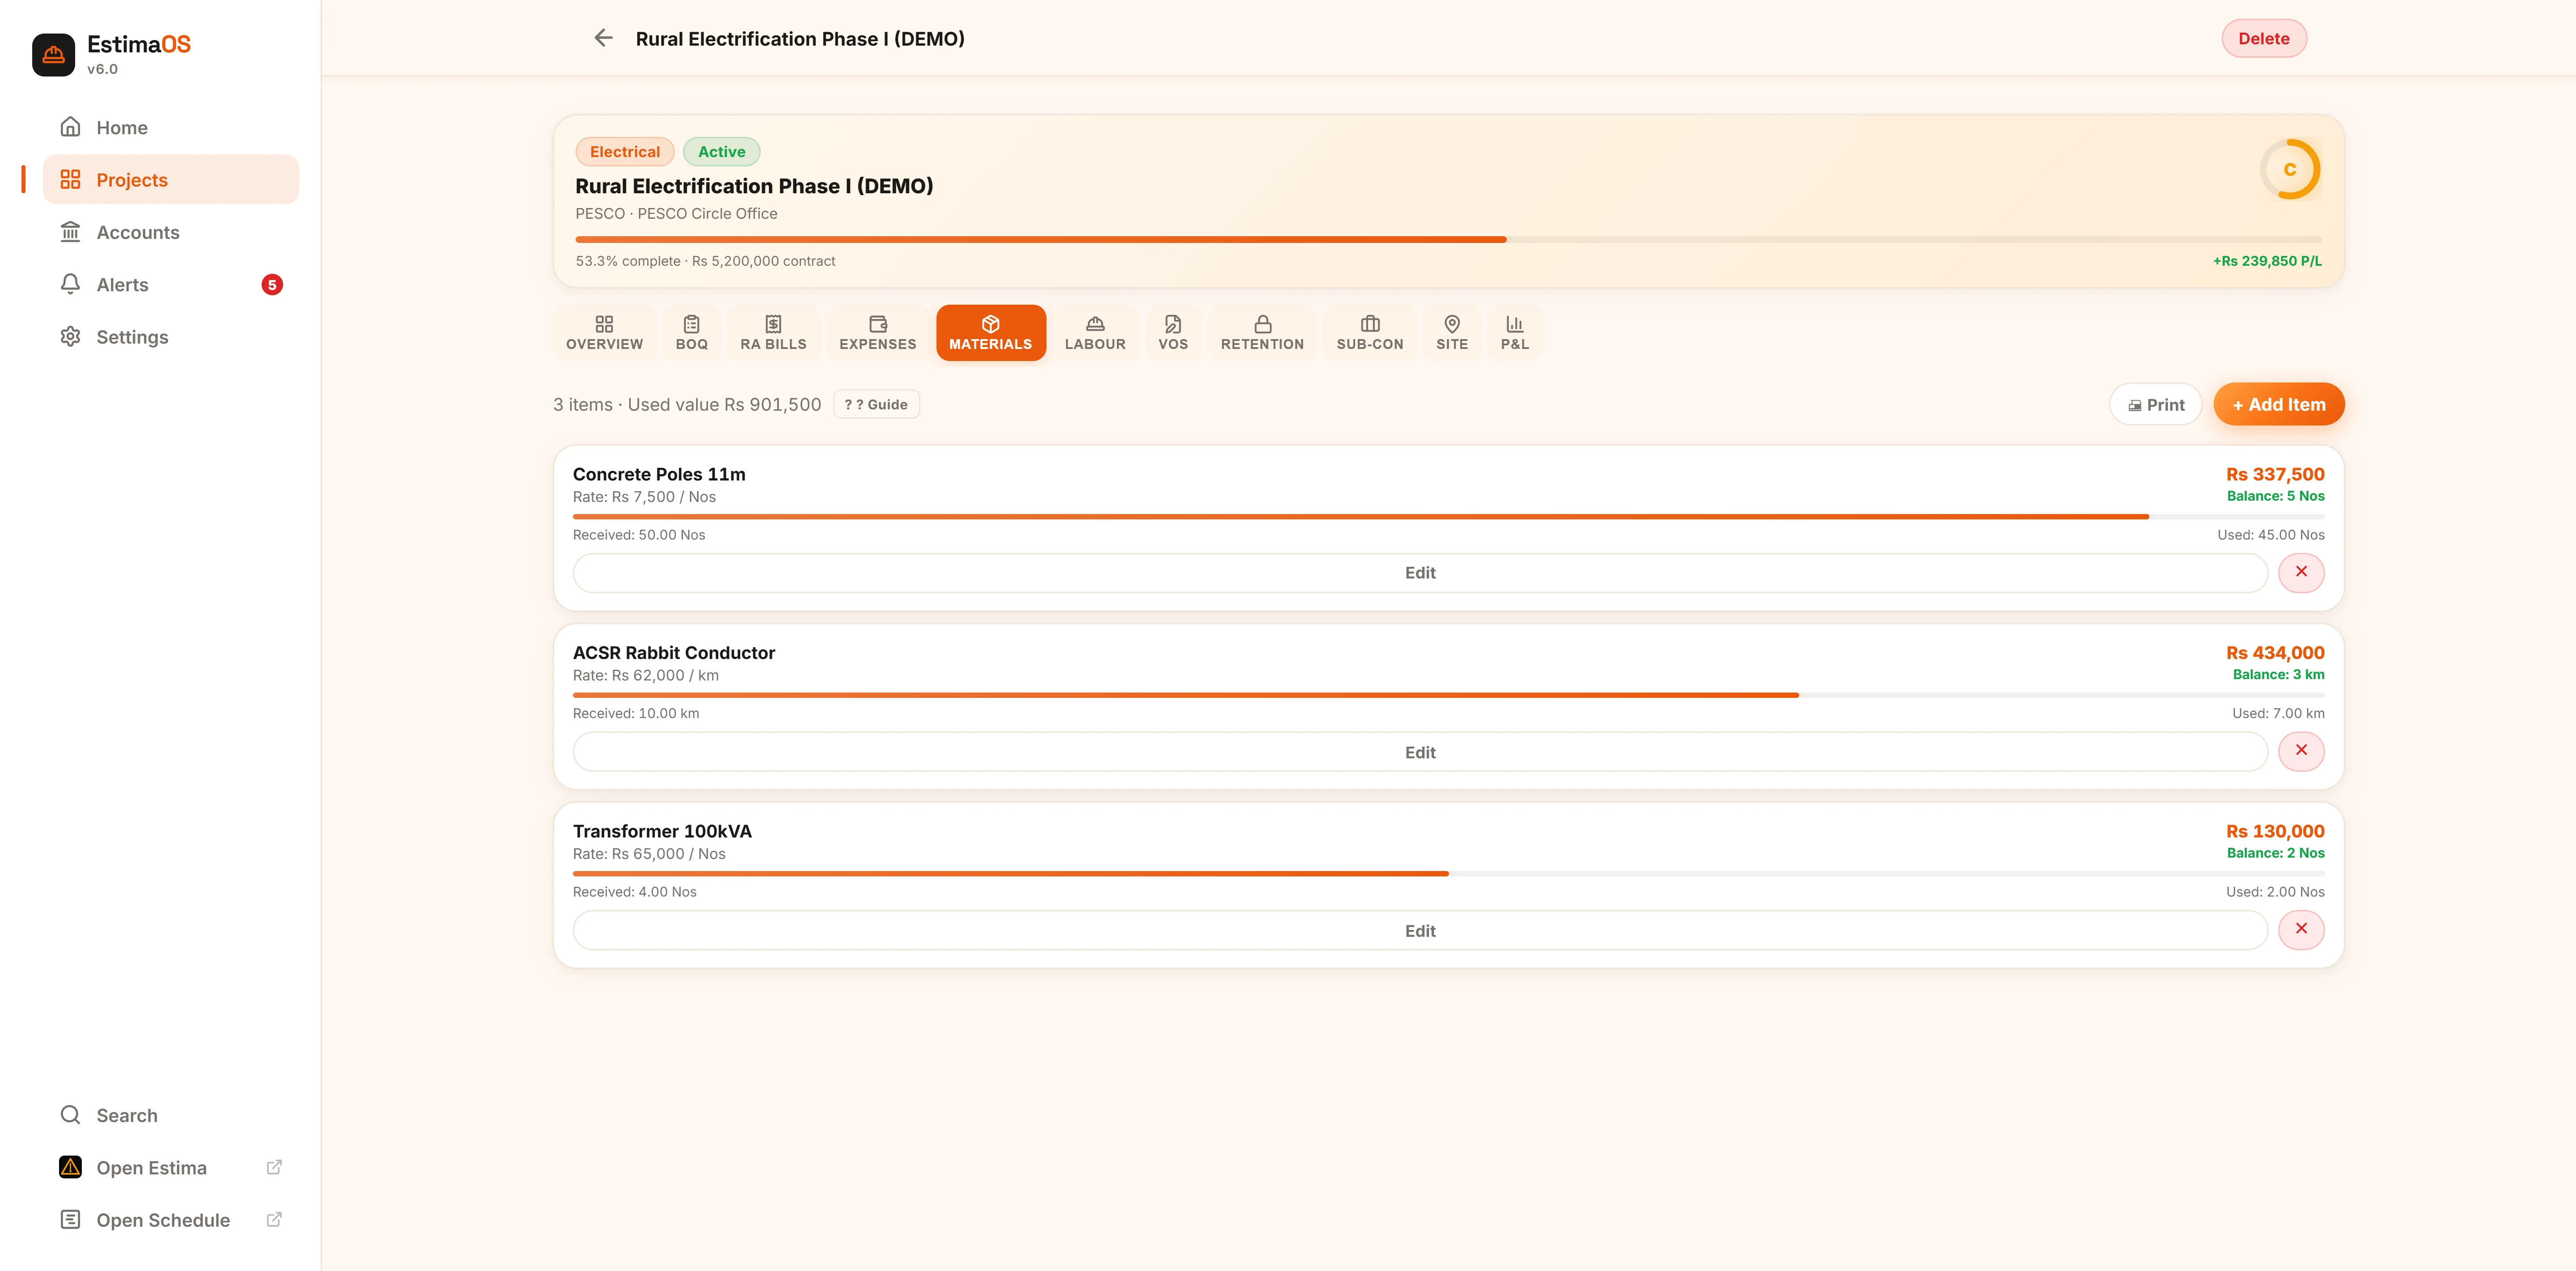Click the Active status tag
This screenshot has height=1271, width=2576.
coord(721,151)
